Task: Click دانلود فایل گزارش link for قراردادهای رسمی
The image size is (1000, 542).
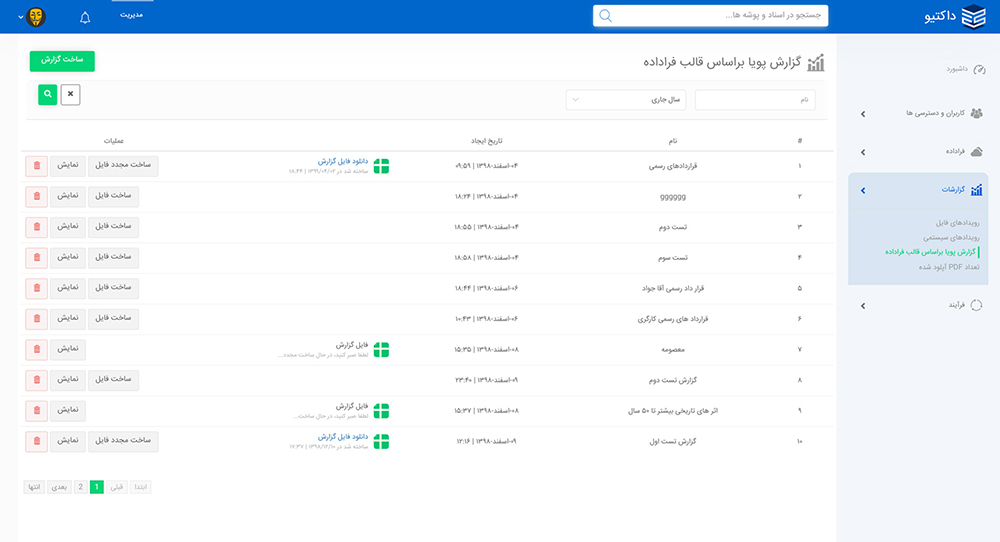Action: coord(343,161)
